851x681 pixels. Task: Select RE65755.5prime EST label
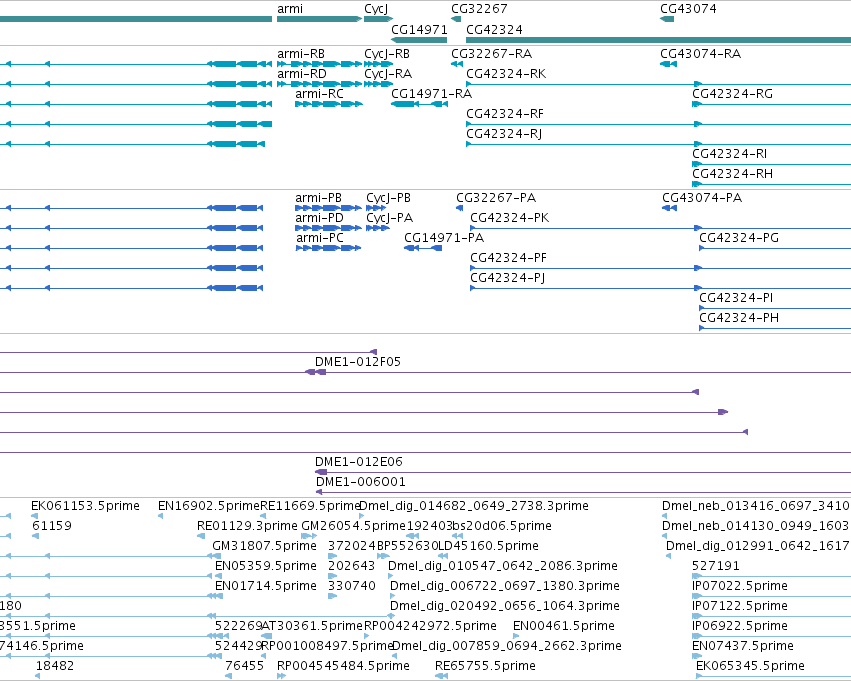485,667
